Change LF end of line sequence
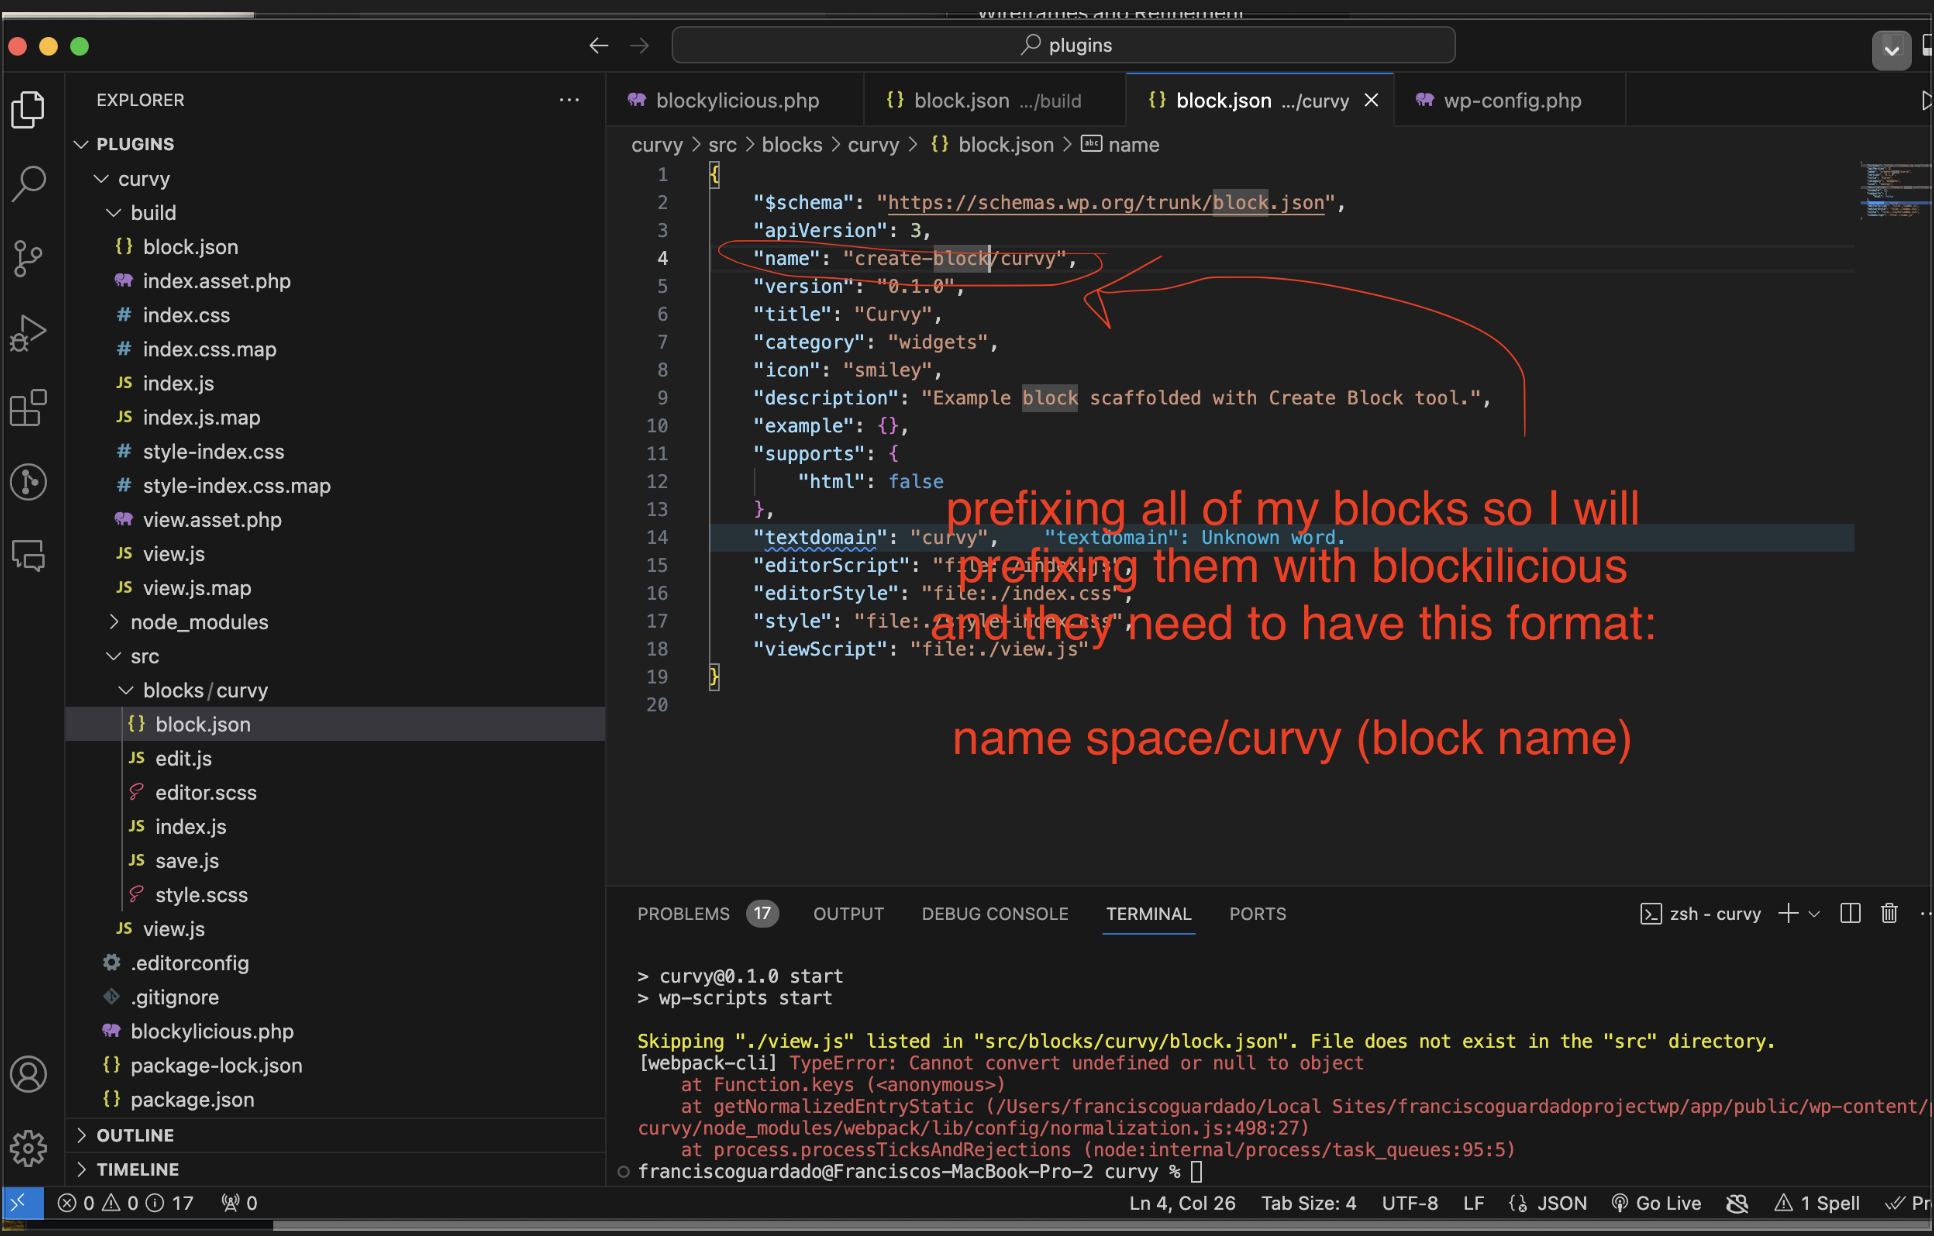This screenshot has width=1934, height=1236. pyautogui.click(x=1473, y=1203)
